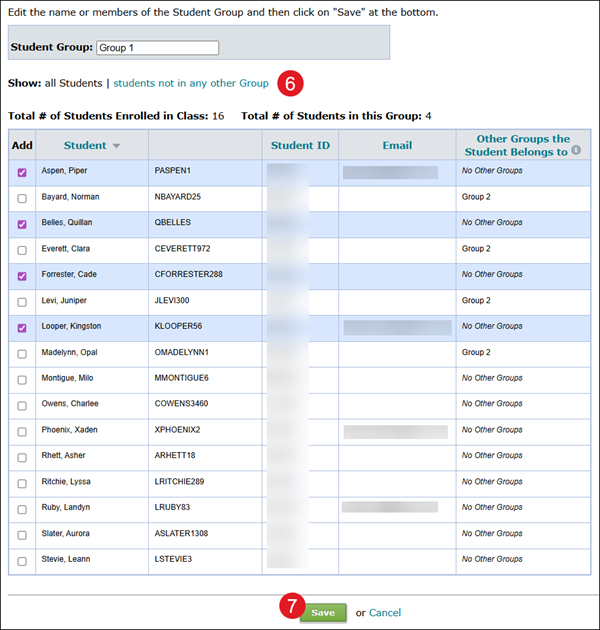Uncheck the checkbox for Aspen, Piper
The image size is (600, 630).
(22, 172)
